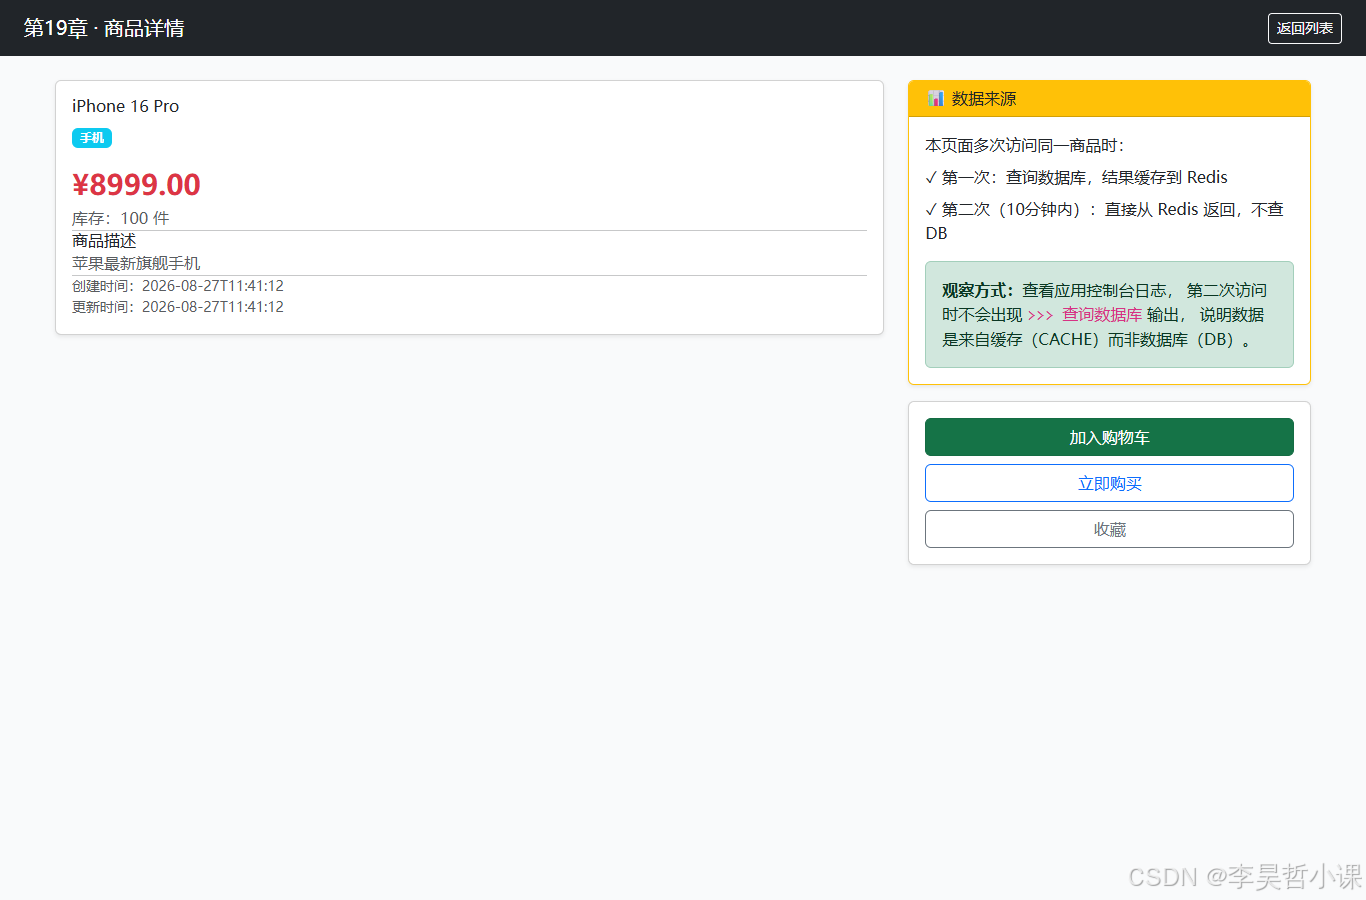The height and width of the screenshot is (900, 1366).
Task: Click the 手机 category badge
Action: tap(92, 138)
